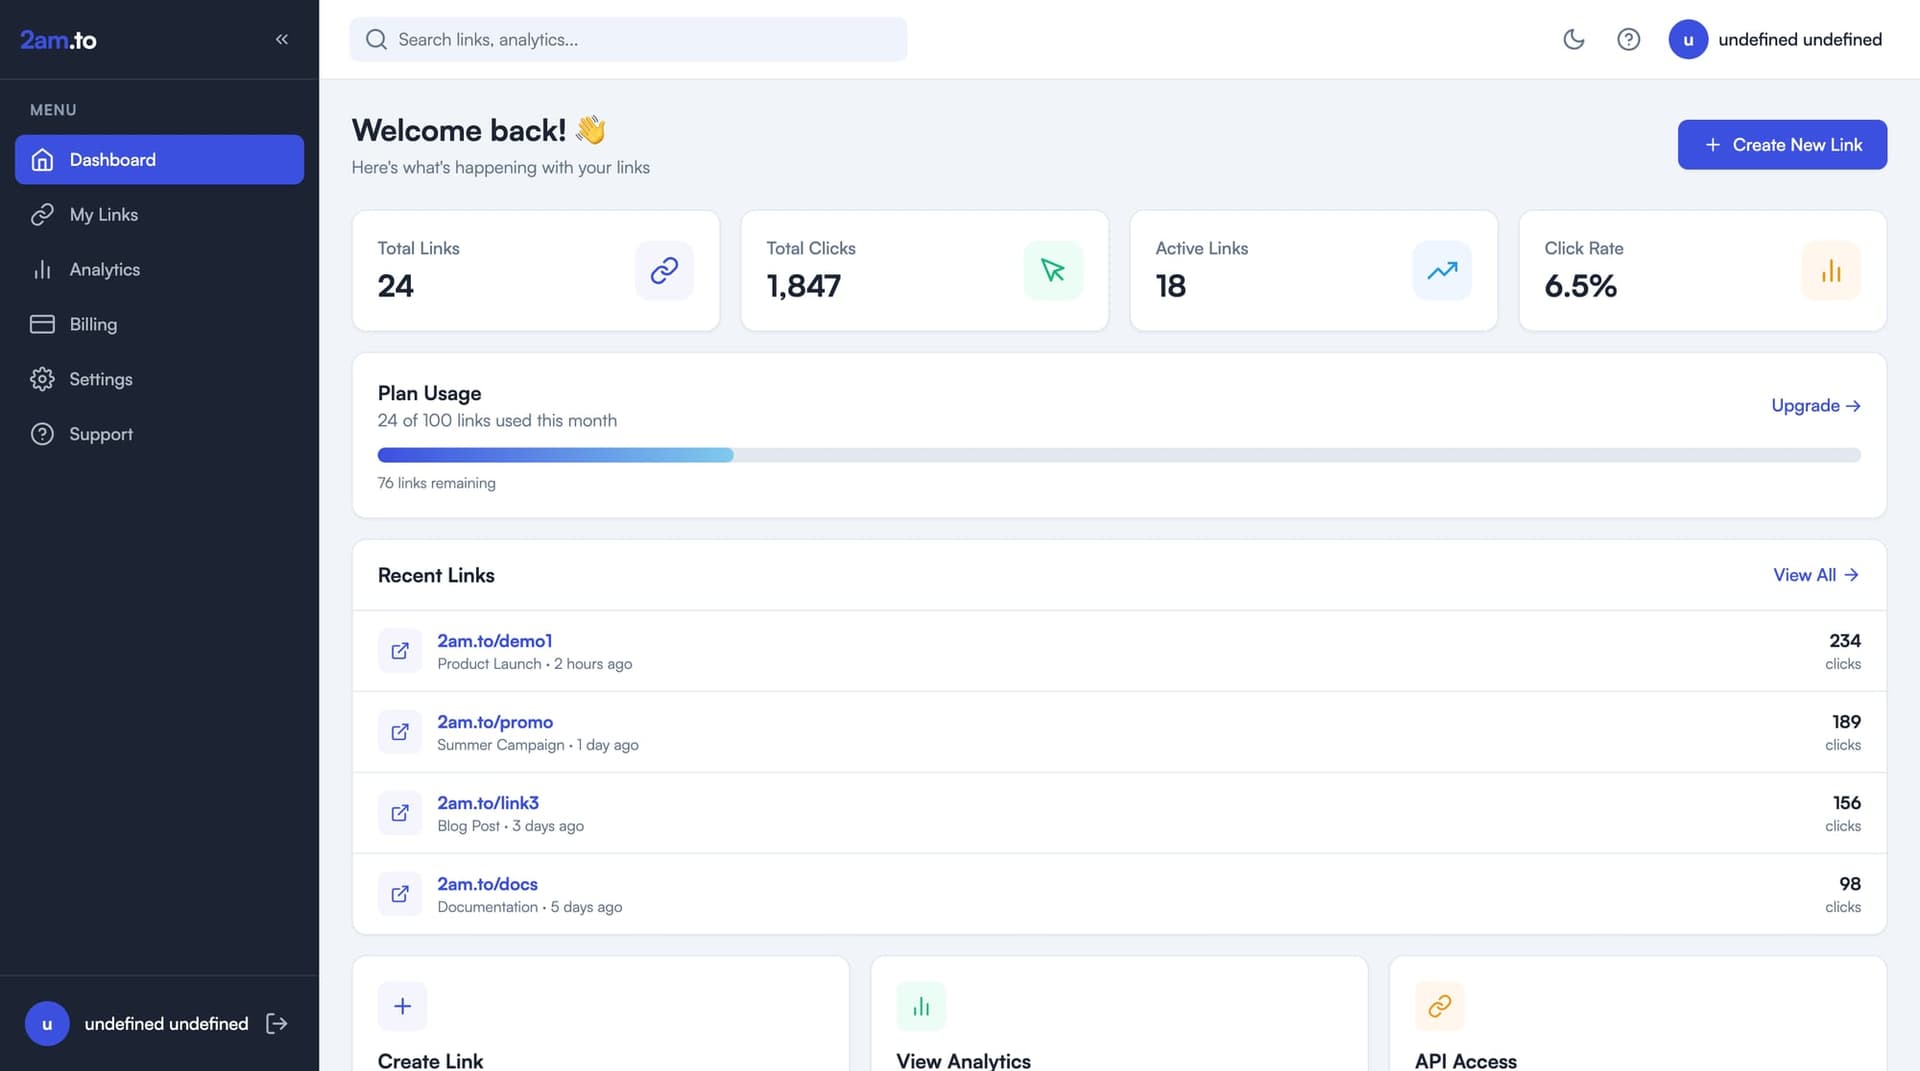Click the Active Links trend arrow icon
The width and height of the screenshot is (1920, 1071).
[1442, 270]
